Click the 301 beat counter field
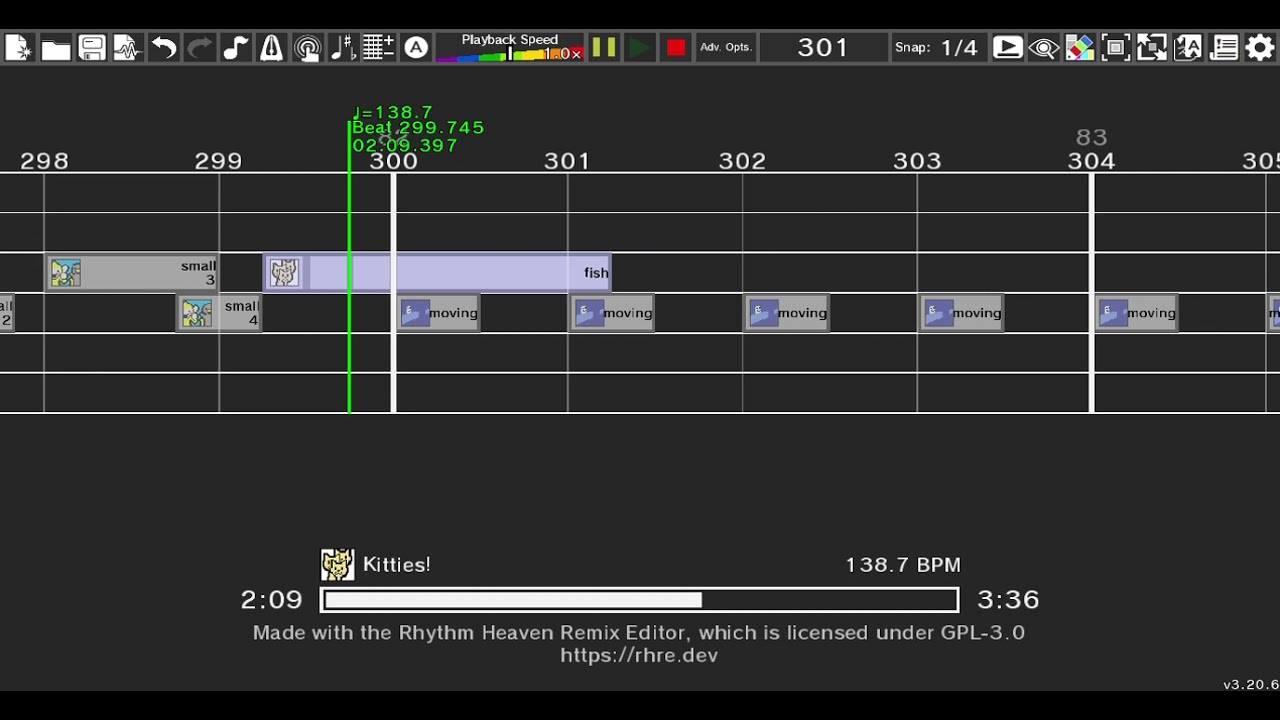Screen dimensions: 1280x720 coord(823,48)
